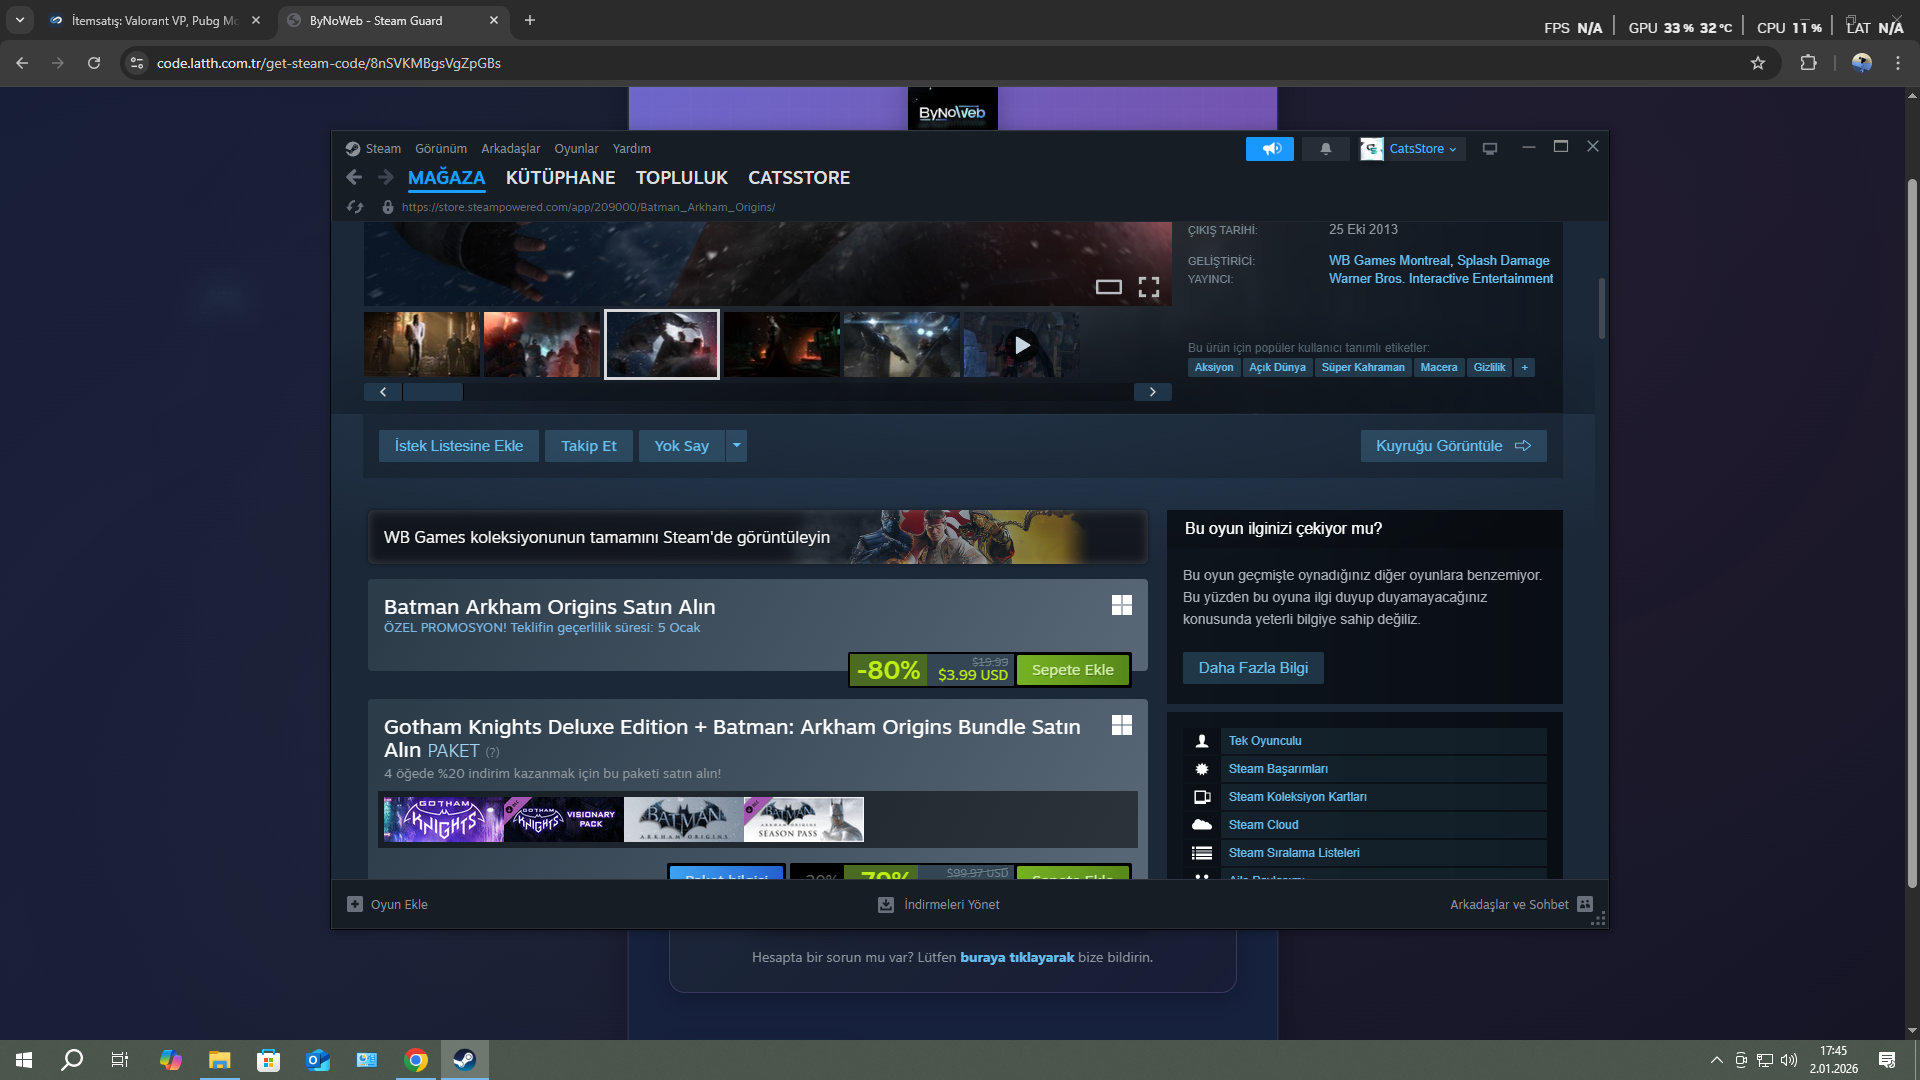Viewport: 1920px width, 1080px height.
Task: Open the Yardım menu
Action: (632, 149)
